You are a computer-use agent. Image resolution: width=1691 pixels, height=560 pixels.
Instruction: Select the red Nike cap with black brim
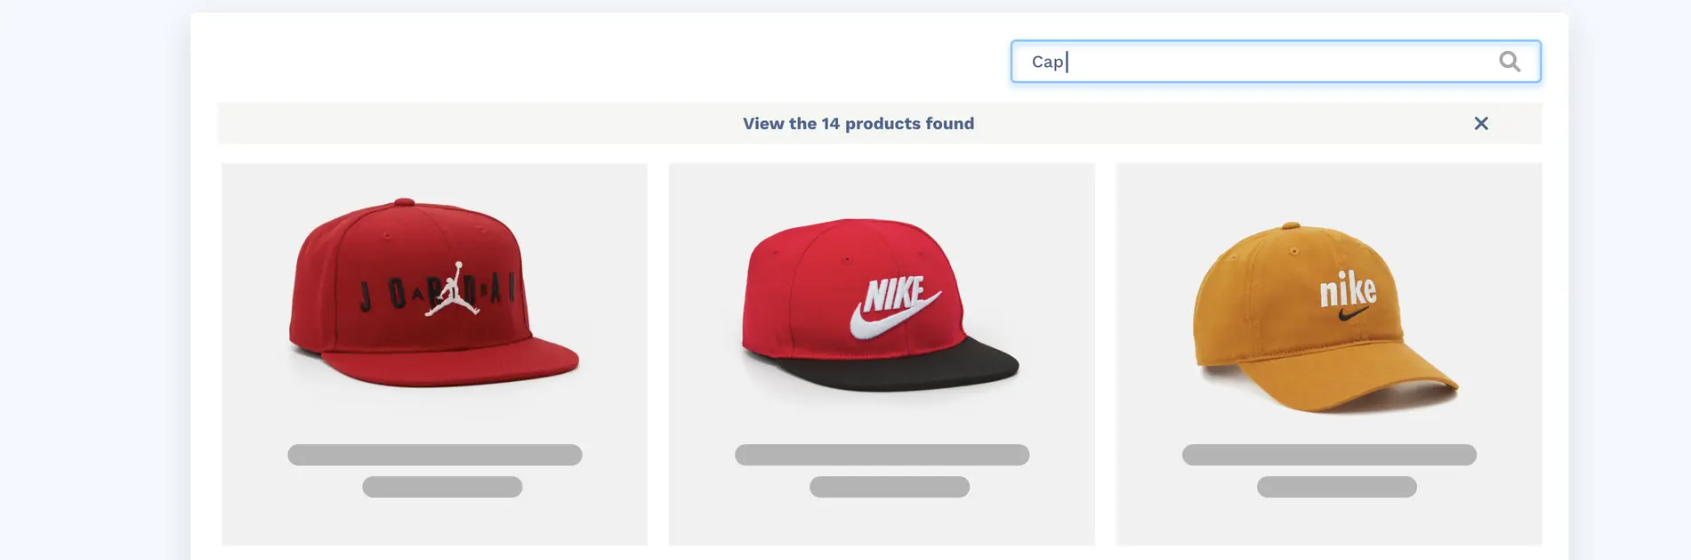click(x=880, y=303)
